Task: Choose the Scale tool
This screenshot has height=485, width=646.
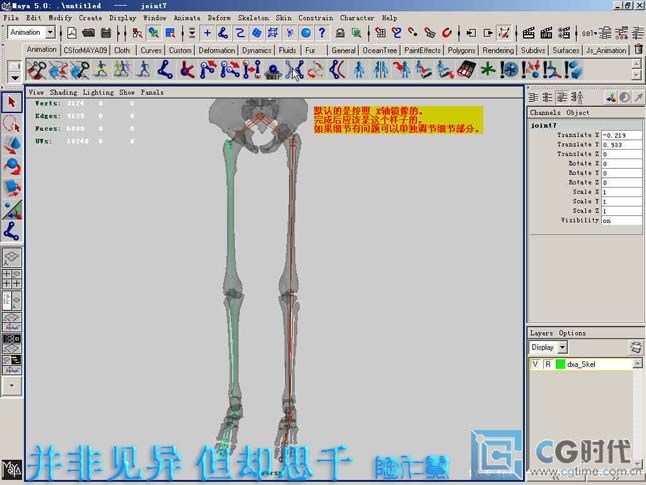Action: point(12,188)
